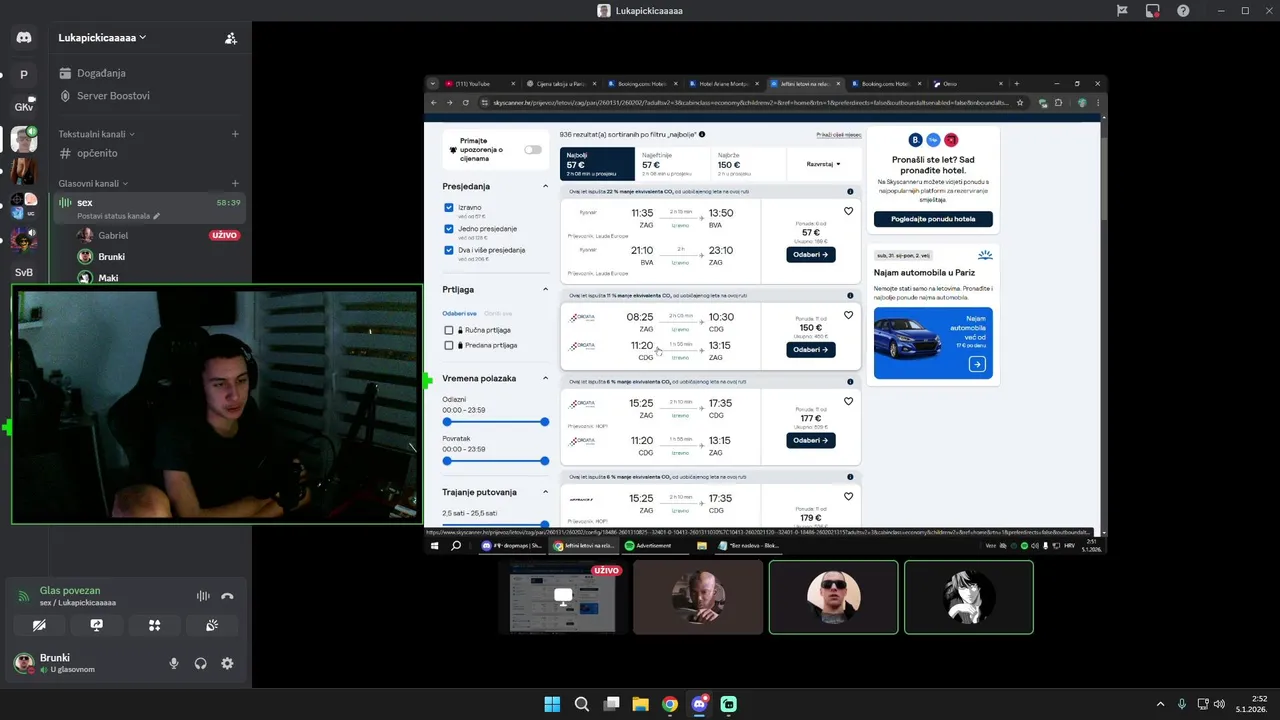Image resolution: width=1280 pixels, height=720 pixels.
Task: Reload the Skyscanner page
Action: point(467,102)
